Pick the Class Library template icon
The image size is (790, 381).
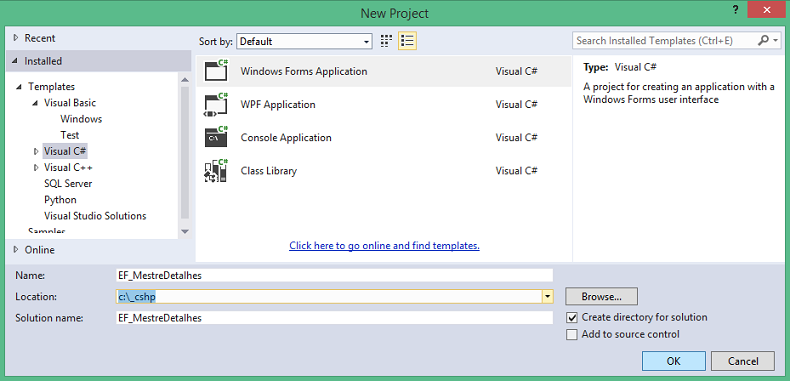click(x=216, y=171)
